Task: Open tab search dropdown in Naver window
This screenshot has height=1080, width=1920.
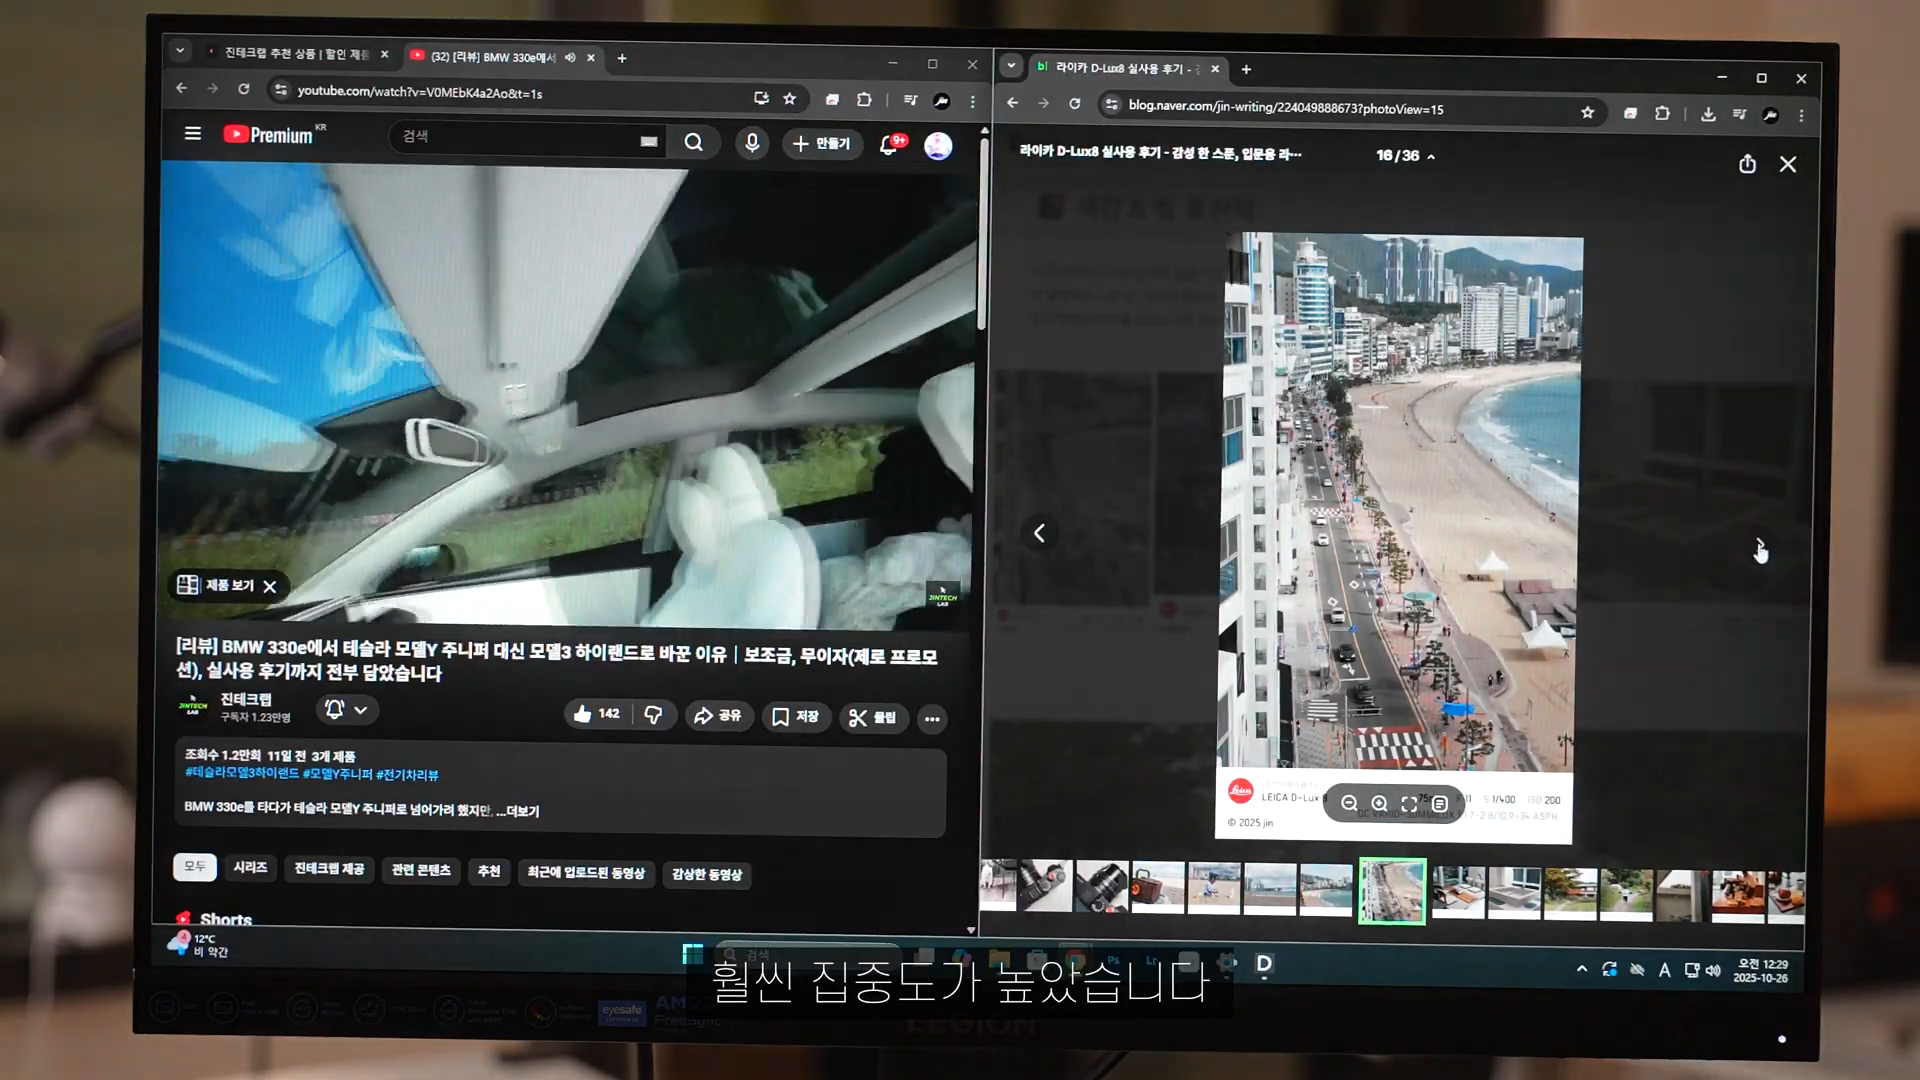Action: click(x=1011, y=66)
